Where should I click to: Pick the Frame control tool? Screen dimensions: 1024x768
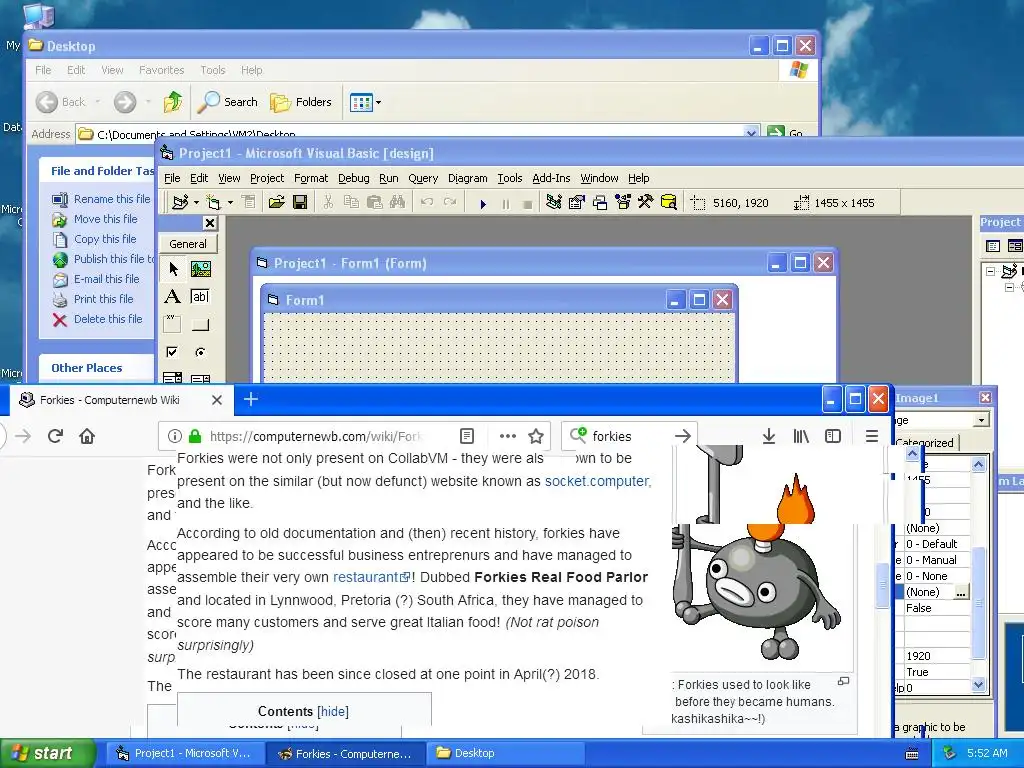click(172, 324)
